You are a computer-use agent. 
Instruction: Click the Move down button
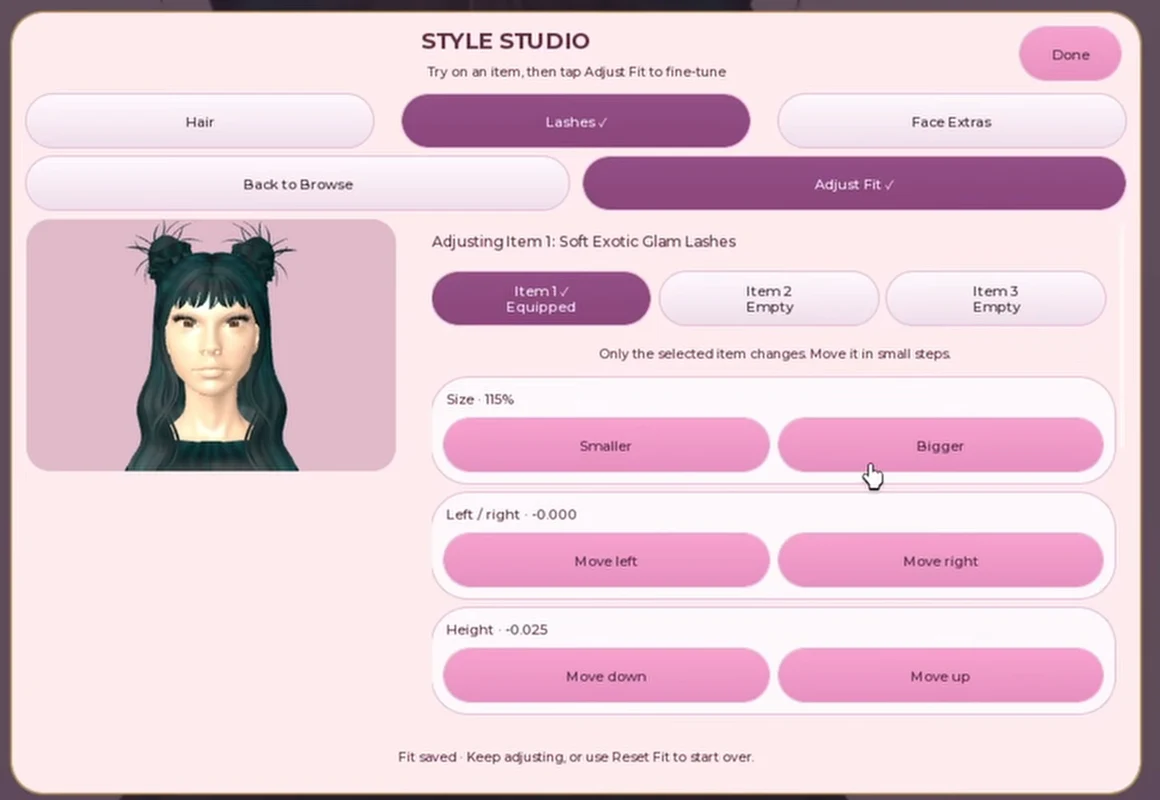[x=606, y=676]
